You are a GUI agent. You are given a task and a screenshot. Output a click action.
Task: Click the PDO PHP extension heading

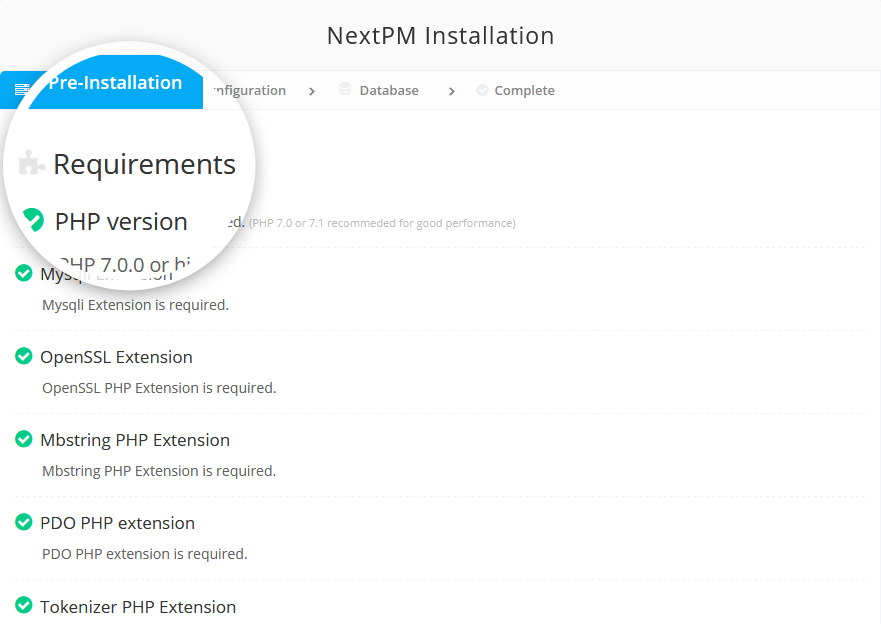[x=117, y=523]
